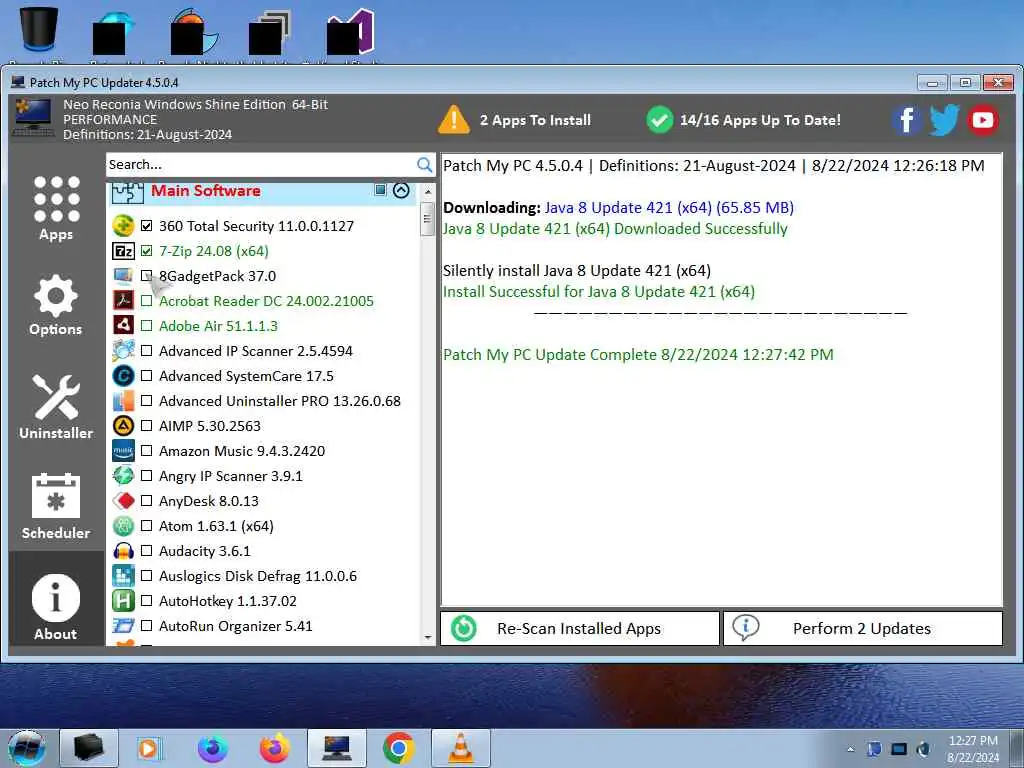Click the Main Software heading text
This screenshot has height=768, width=1024.
click(206, 191)
